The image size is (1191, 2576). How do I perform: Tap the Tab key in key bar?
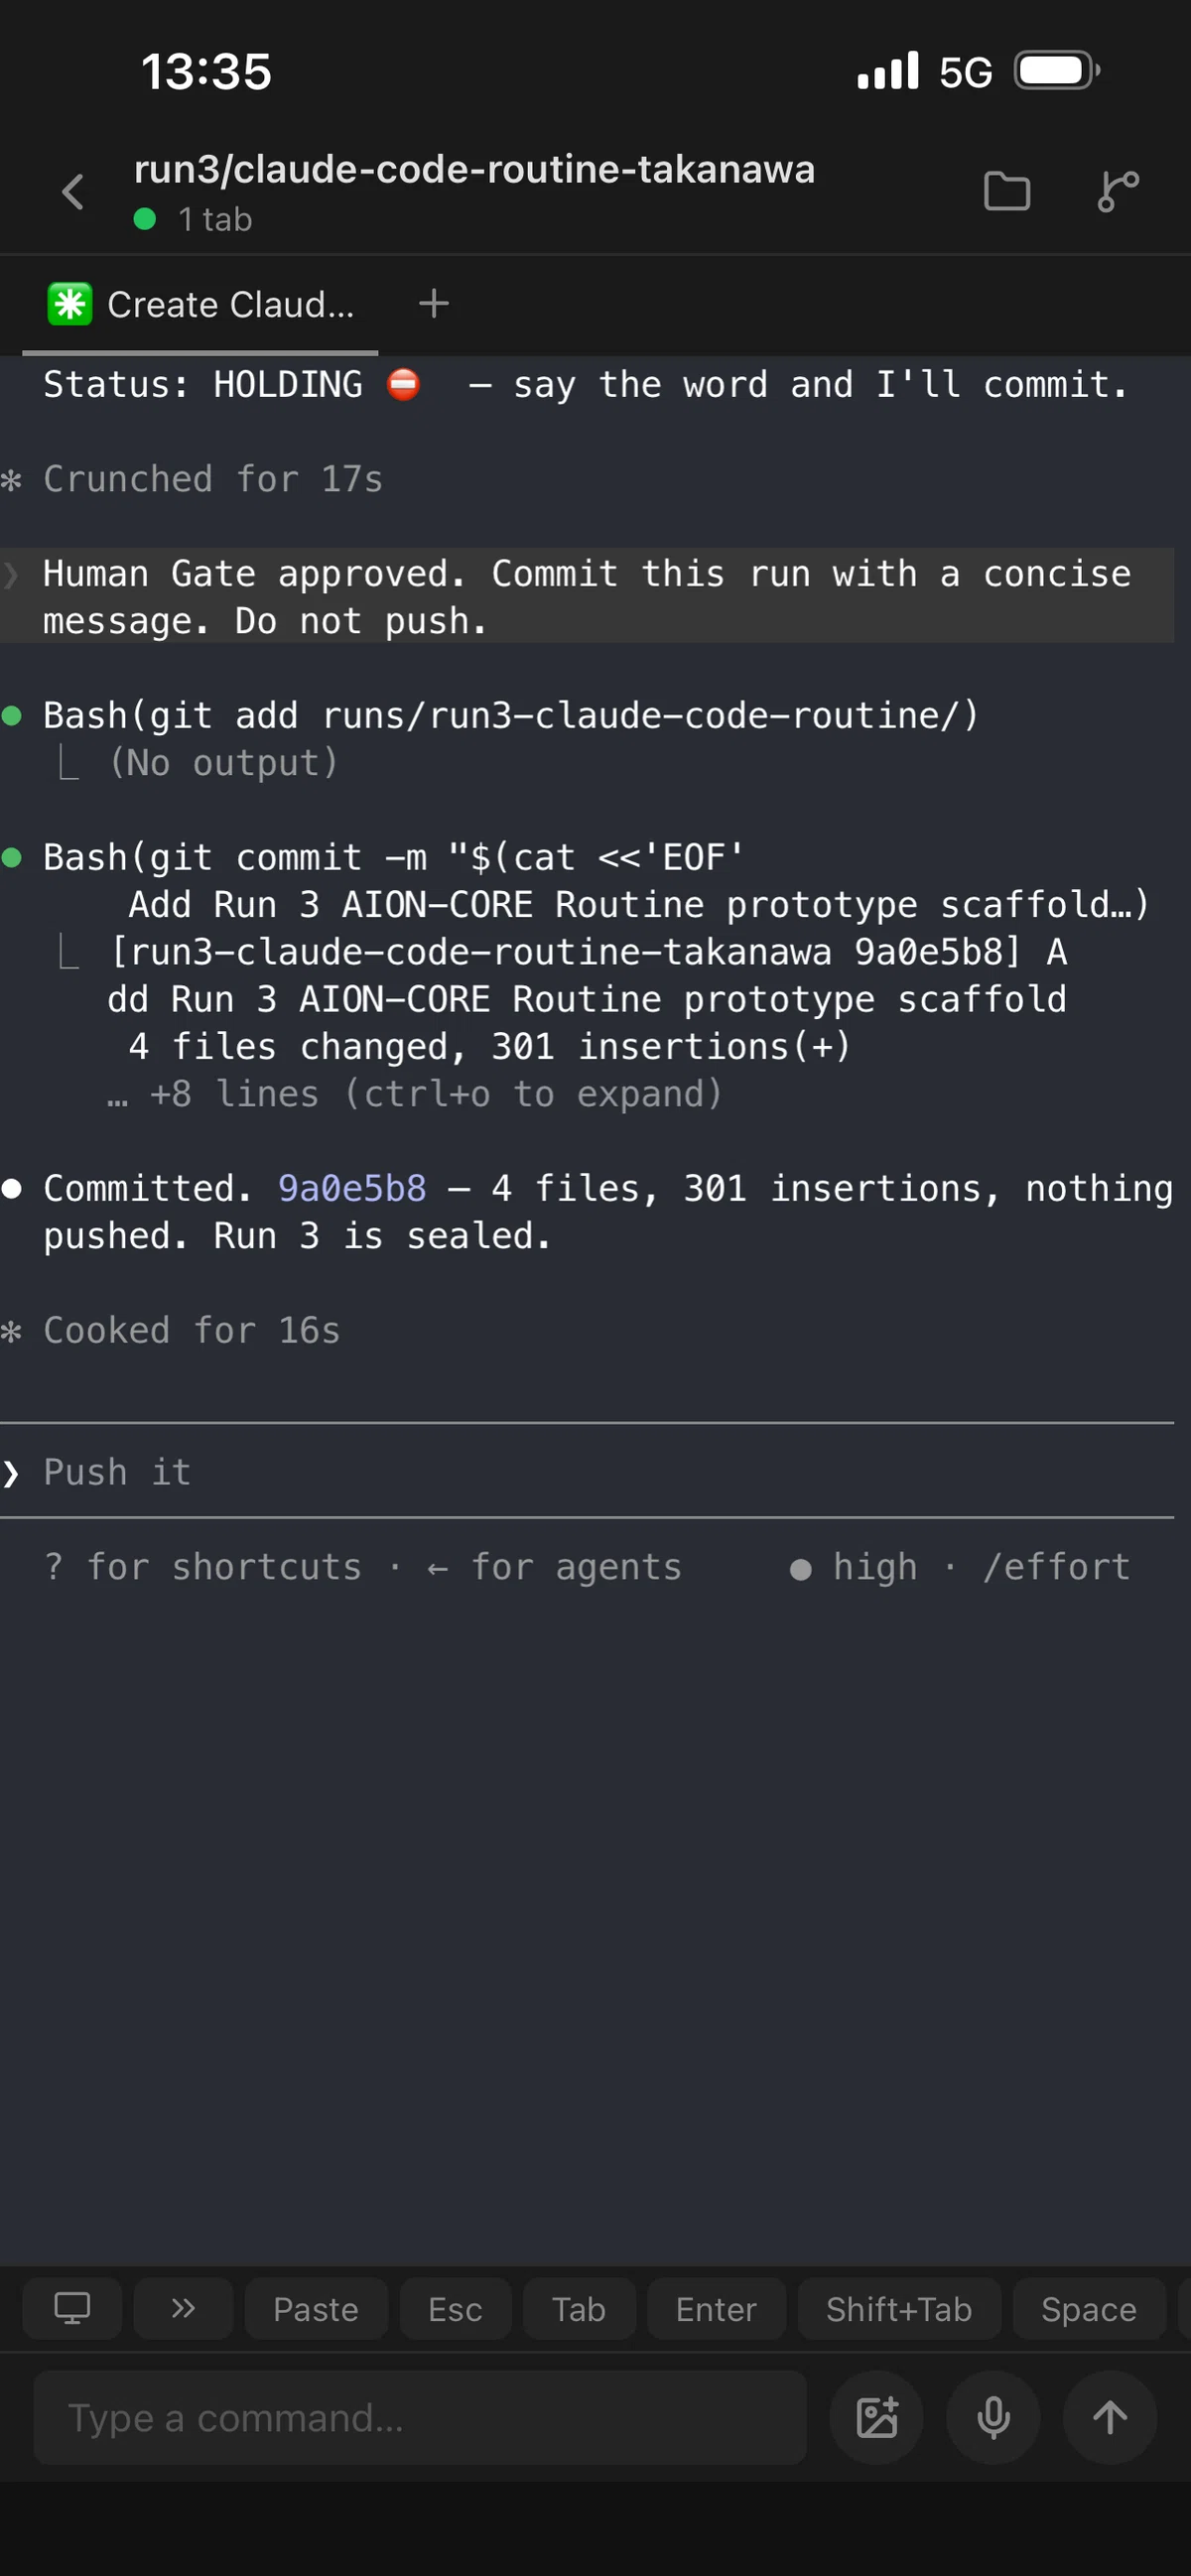[x=579, y=2309]
